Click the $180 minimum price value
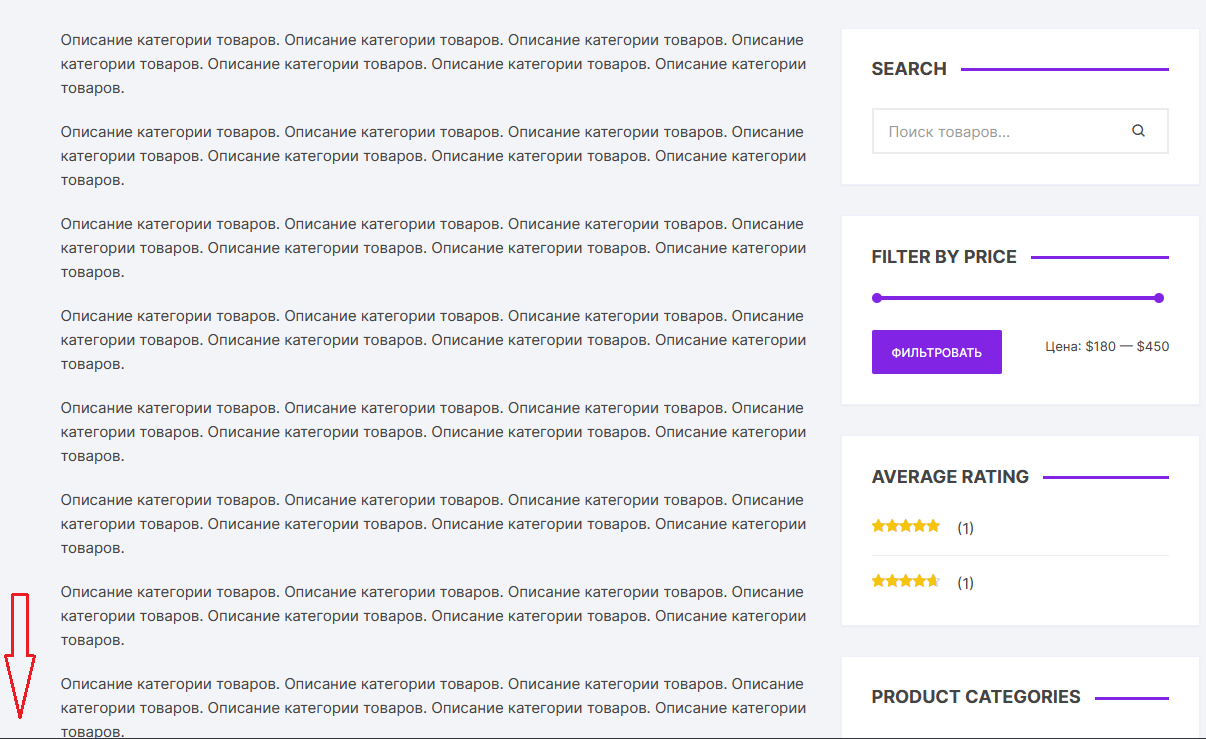Viewport: 1206px width, 739px height. click(1100, 347)
